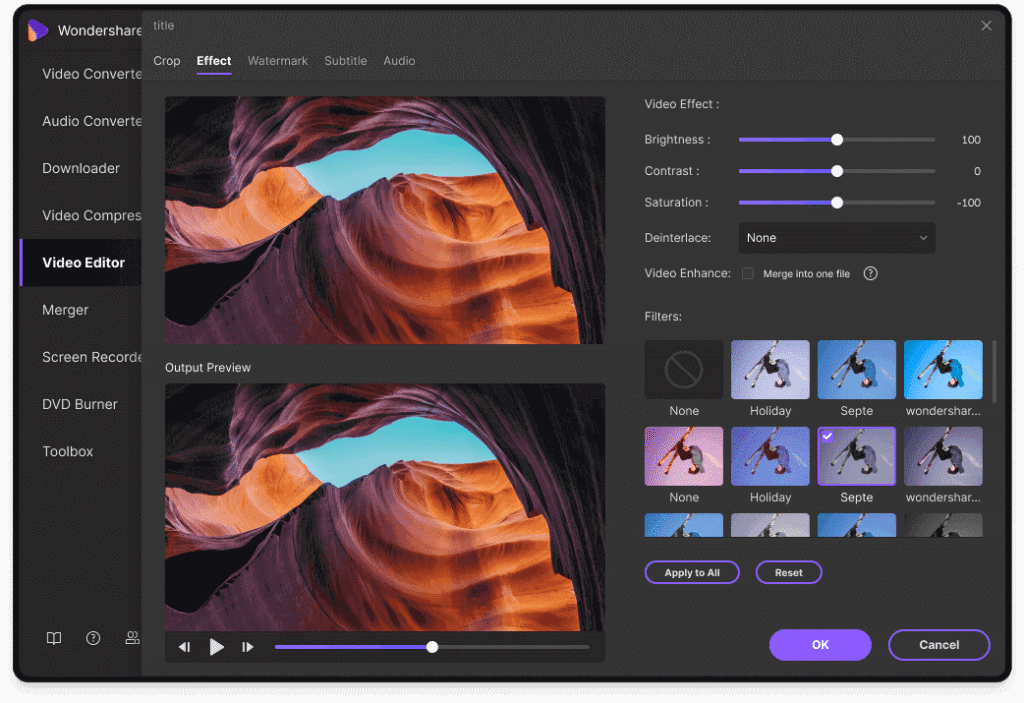Enable the Merge into one file checkbox

746,272
